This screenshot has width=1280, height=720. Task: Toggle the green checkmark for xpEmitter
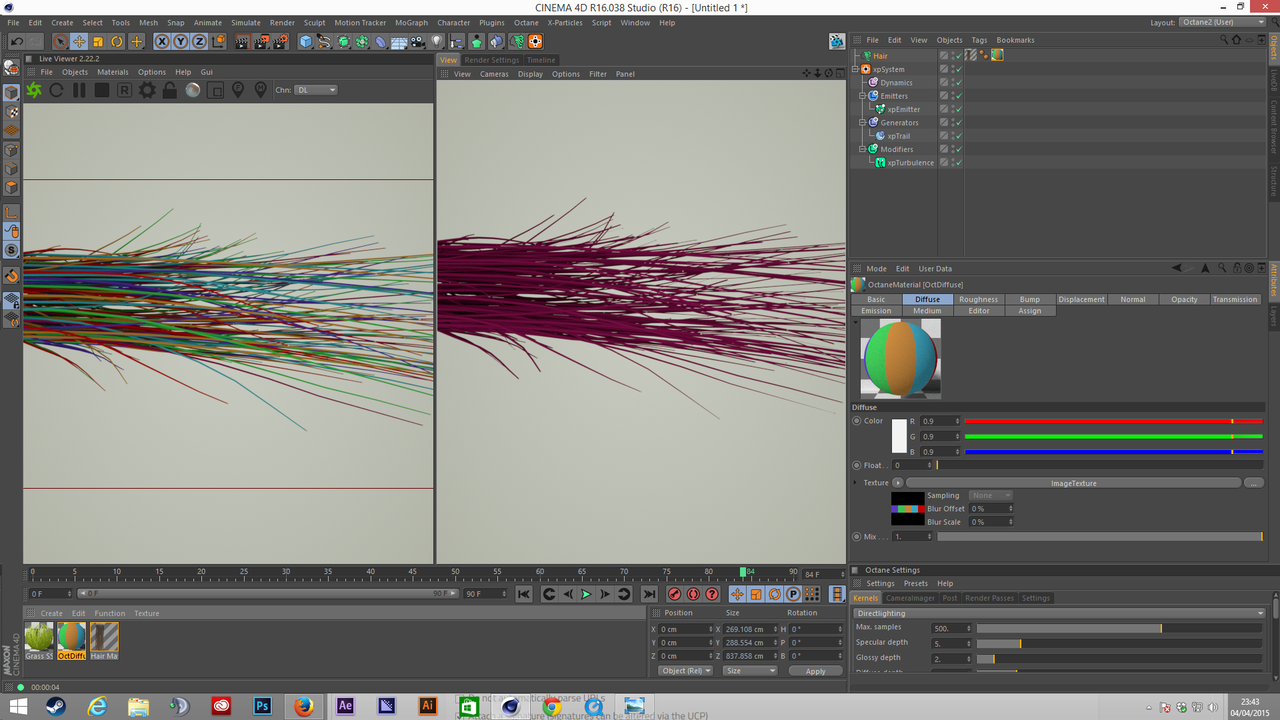coord(957,109)
